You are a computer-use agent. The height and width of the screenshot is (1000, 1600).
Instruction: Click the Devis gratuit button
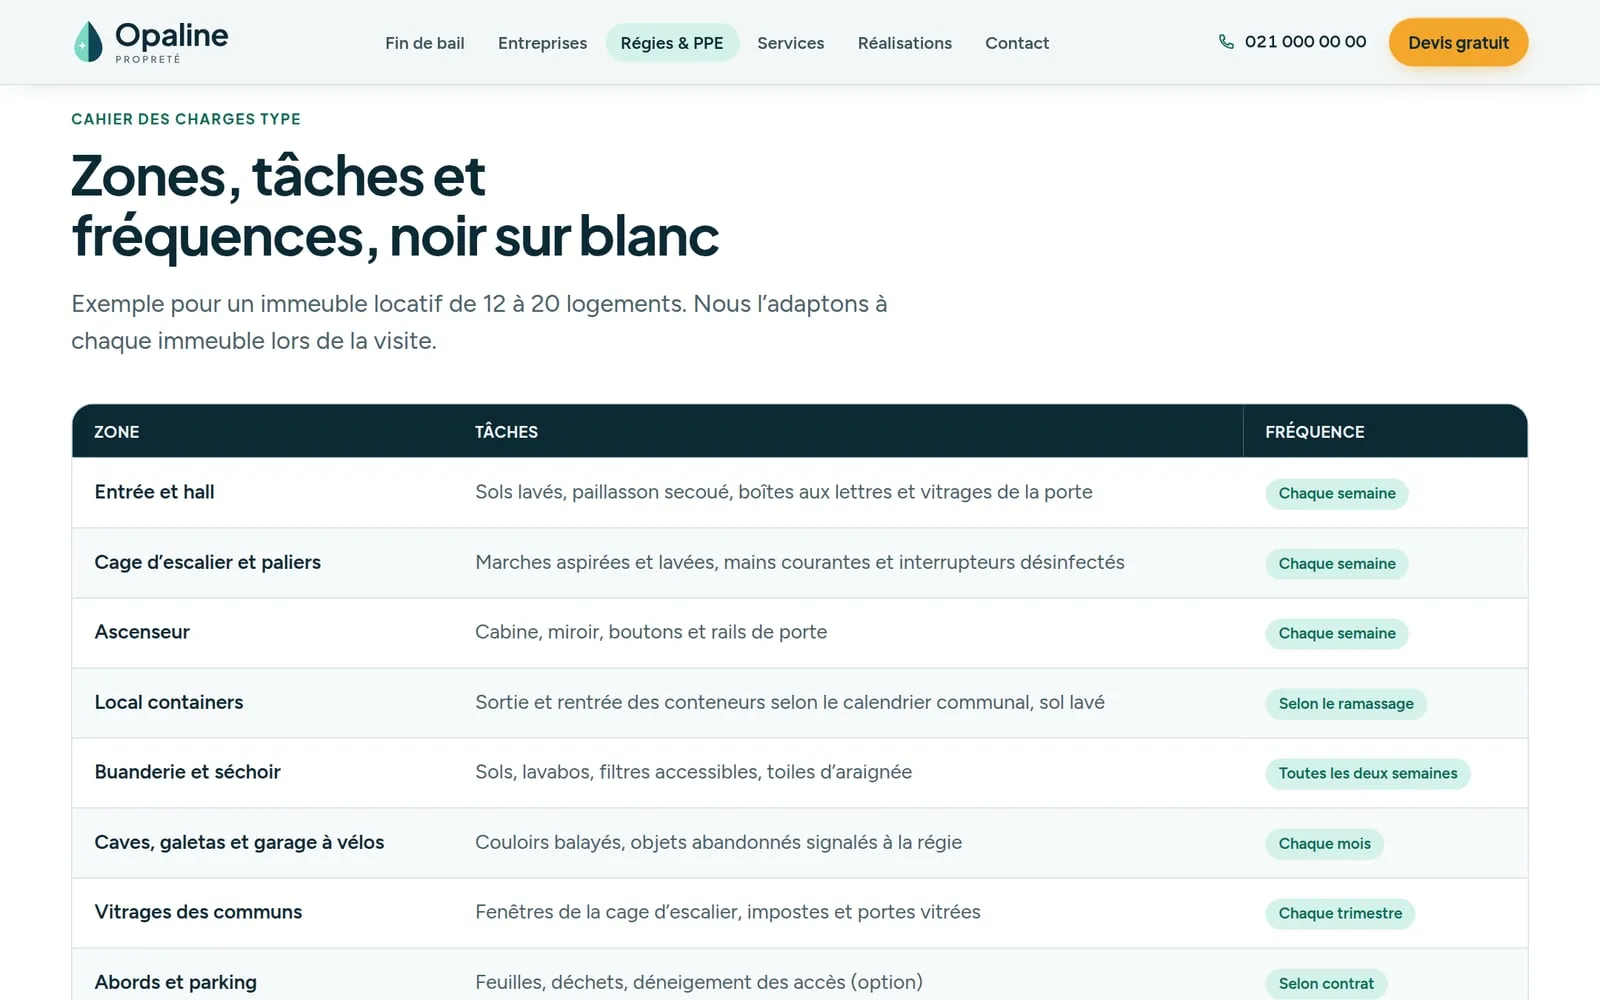click(1458, 42)
